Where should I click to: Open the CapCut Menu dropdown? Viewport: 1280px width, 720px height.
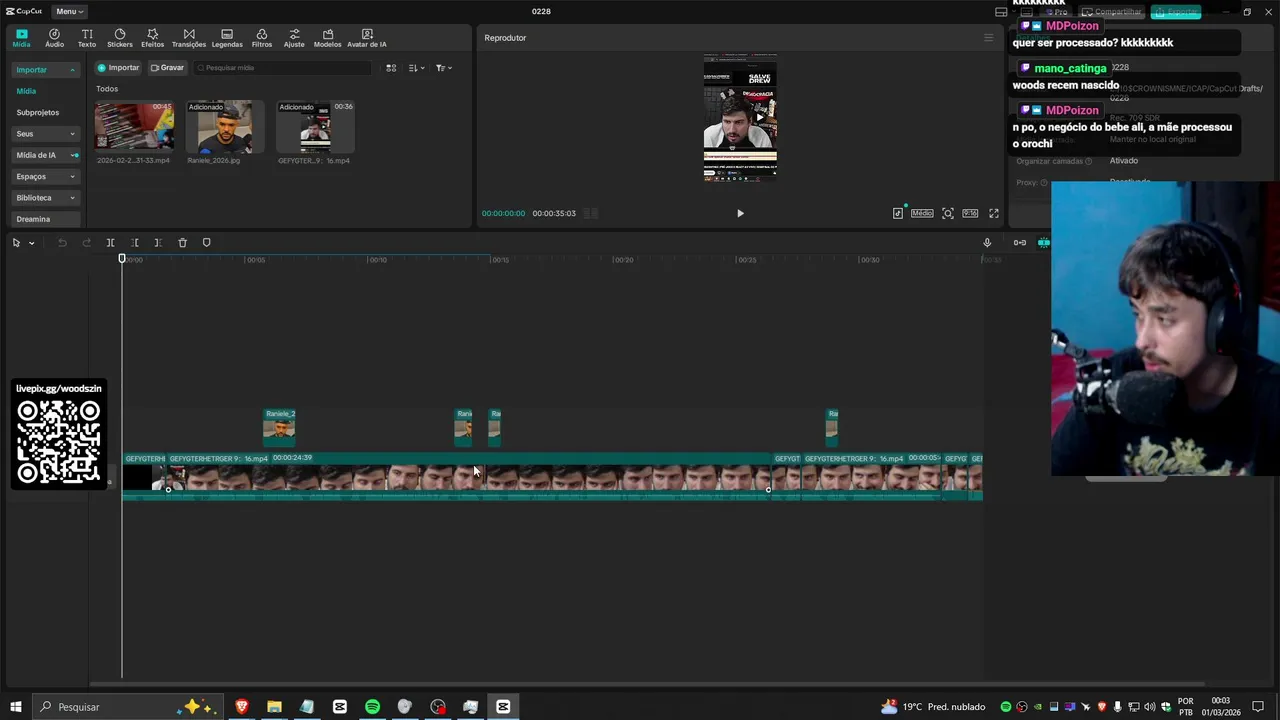(69, 11)
